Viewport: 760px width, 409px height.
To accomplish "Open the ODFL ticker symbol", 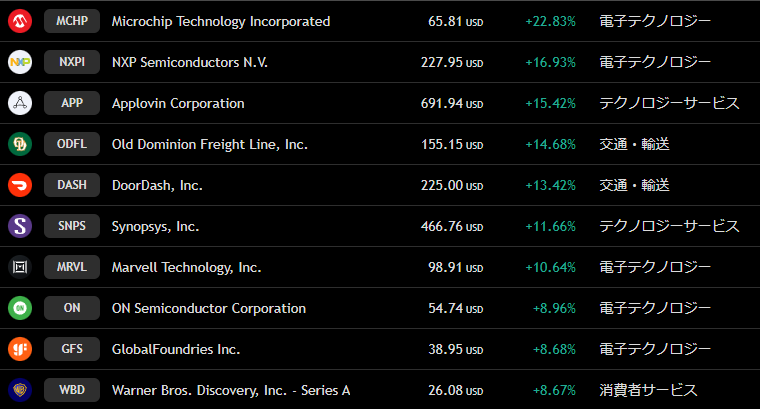I will [72, 144].
